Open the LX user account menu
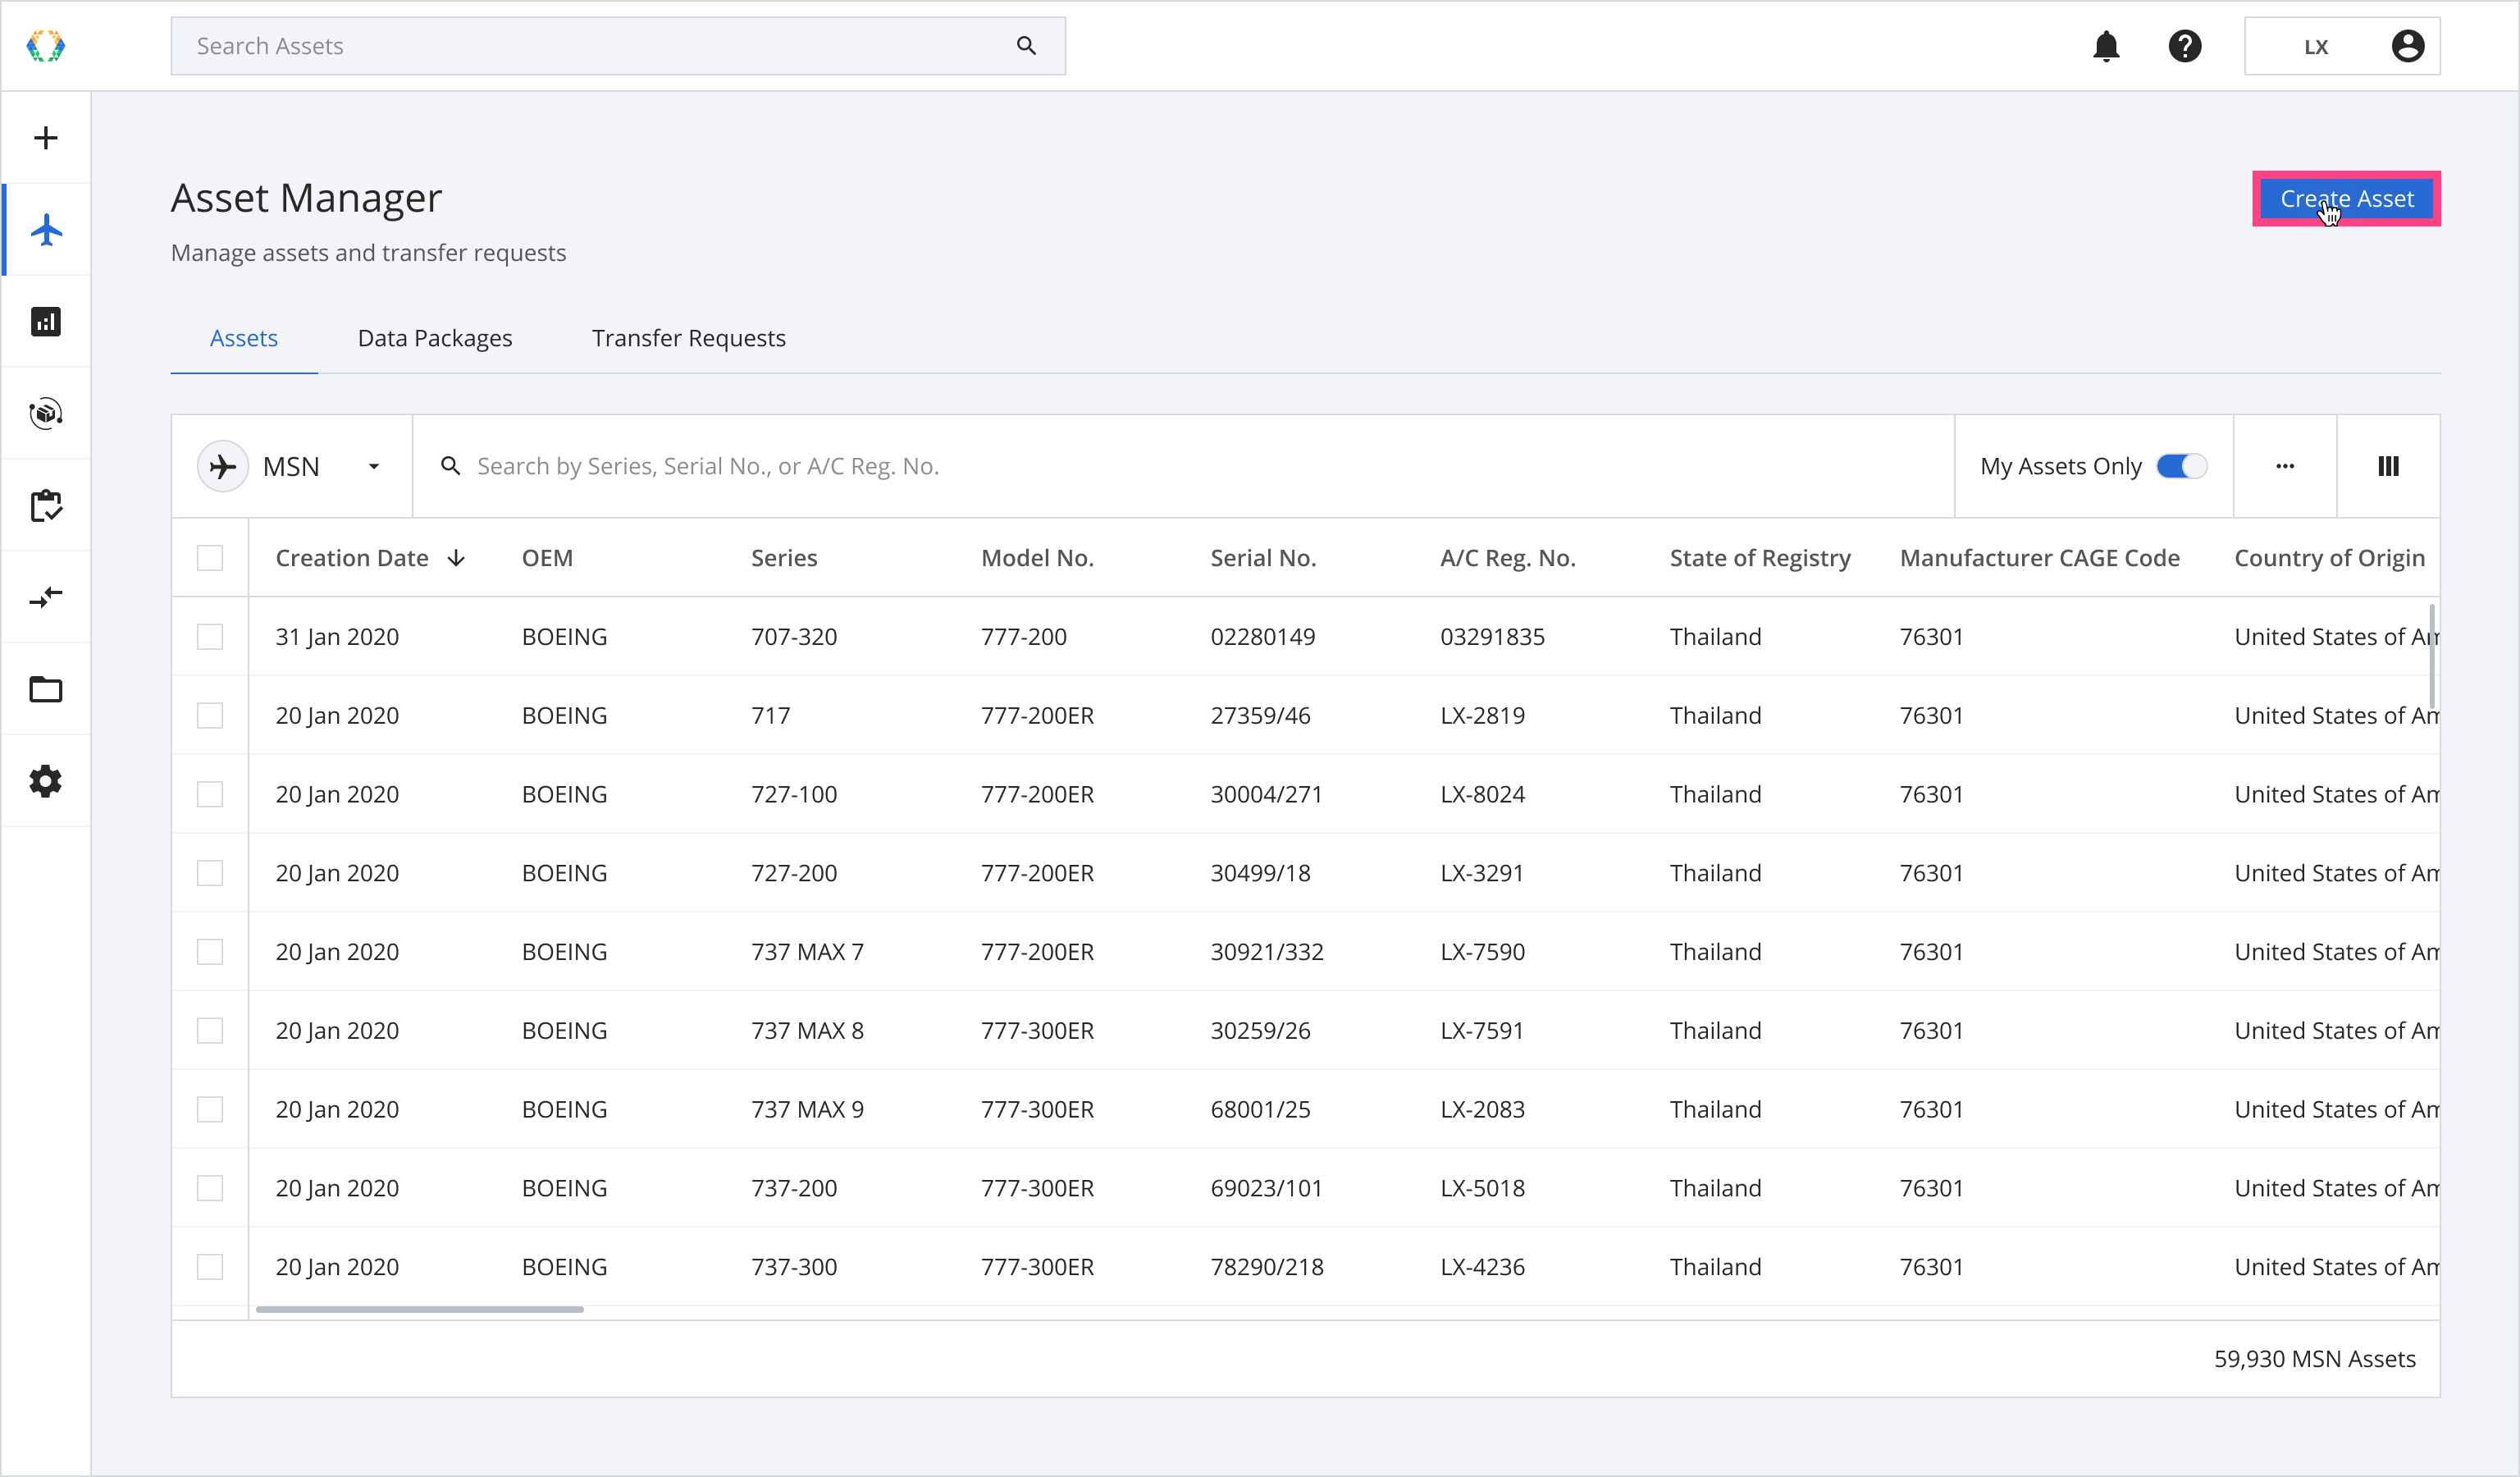The height and width of the screenshot is (1477, 2520). point(2342,46)
